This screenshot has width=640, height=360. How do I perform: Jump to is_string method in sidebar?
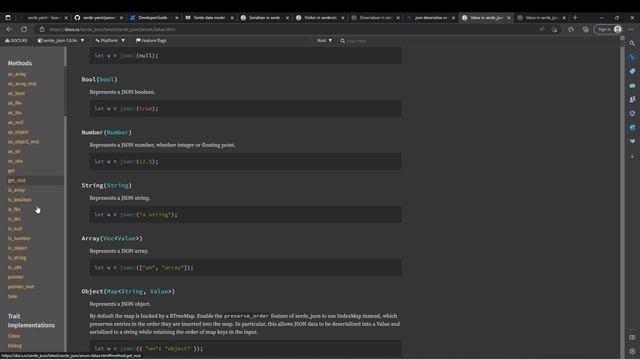pos(17,258)
